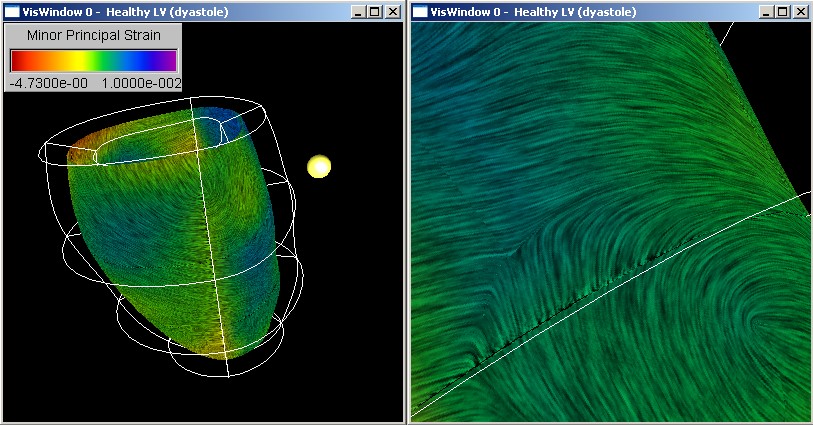Select the yellow light source sphere
Viewport: 813px width, 425px height.
pos(319,166)
